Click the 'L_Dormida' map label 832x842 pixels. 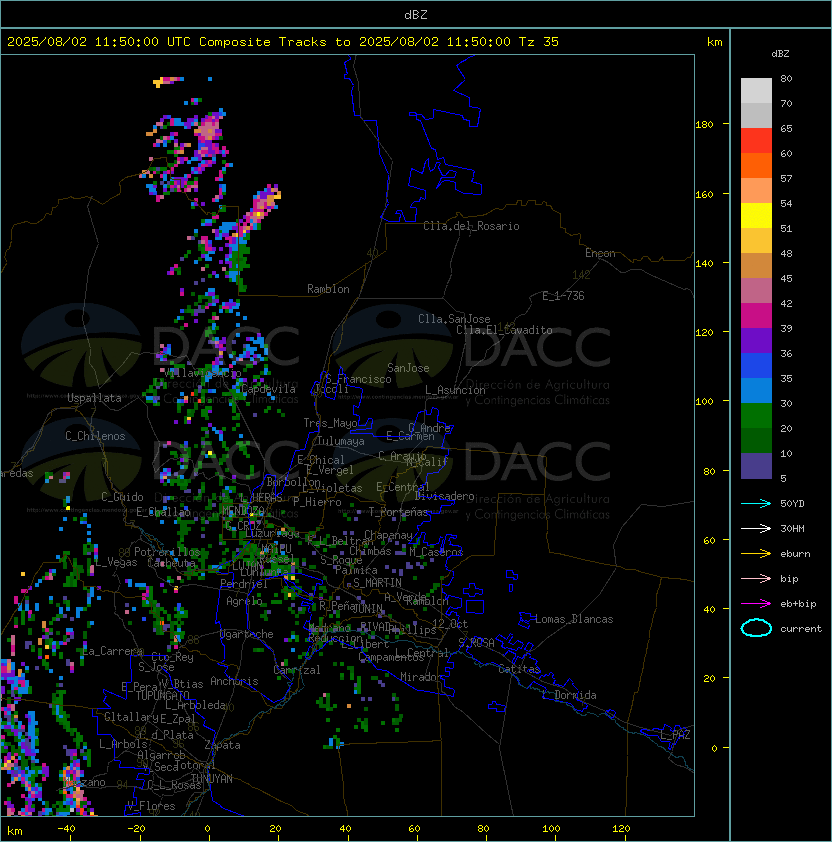(x=569, y=695)
